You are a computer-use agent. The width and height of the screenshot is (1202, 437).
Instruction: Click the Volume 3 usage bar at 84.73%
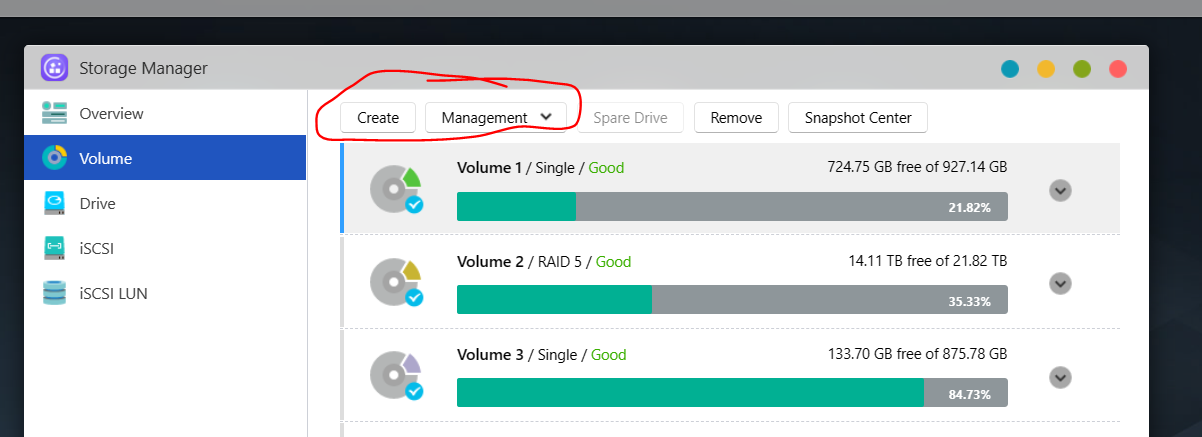click(732, 393)
